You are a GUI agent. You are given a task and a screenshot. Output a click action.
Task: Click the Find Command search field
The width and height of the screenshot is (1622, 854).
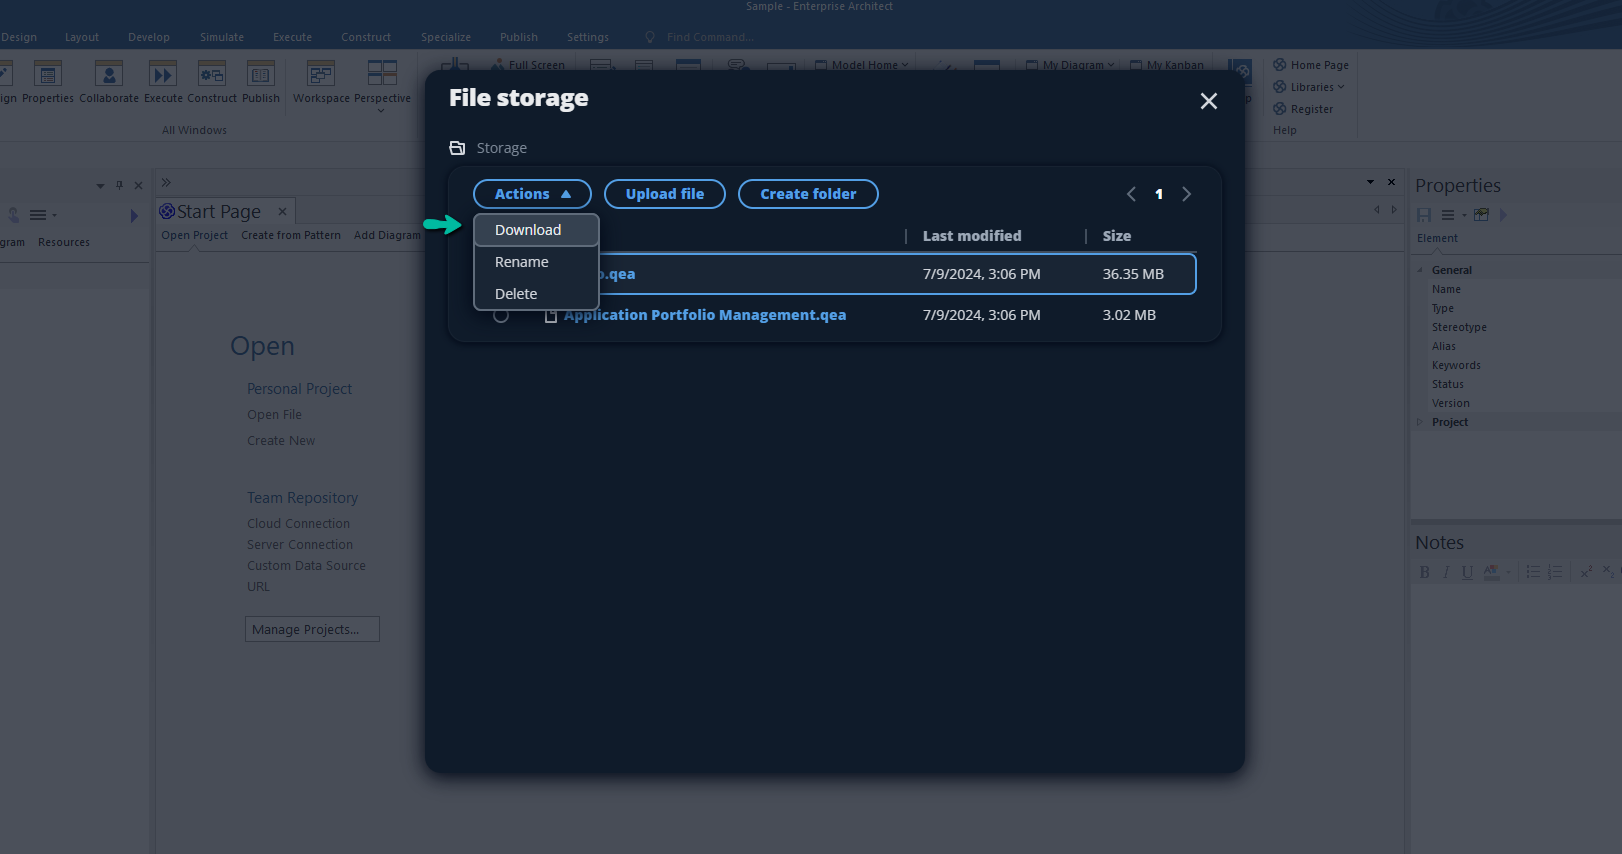[x=711, y=37]
